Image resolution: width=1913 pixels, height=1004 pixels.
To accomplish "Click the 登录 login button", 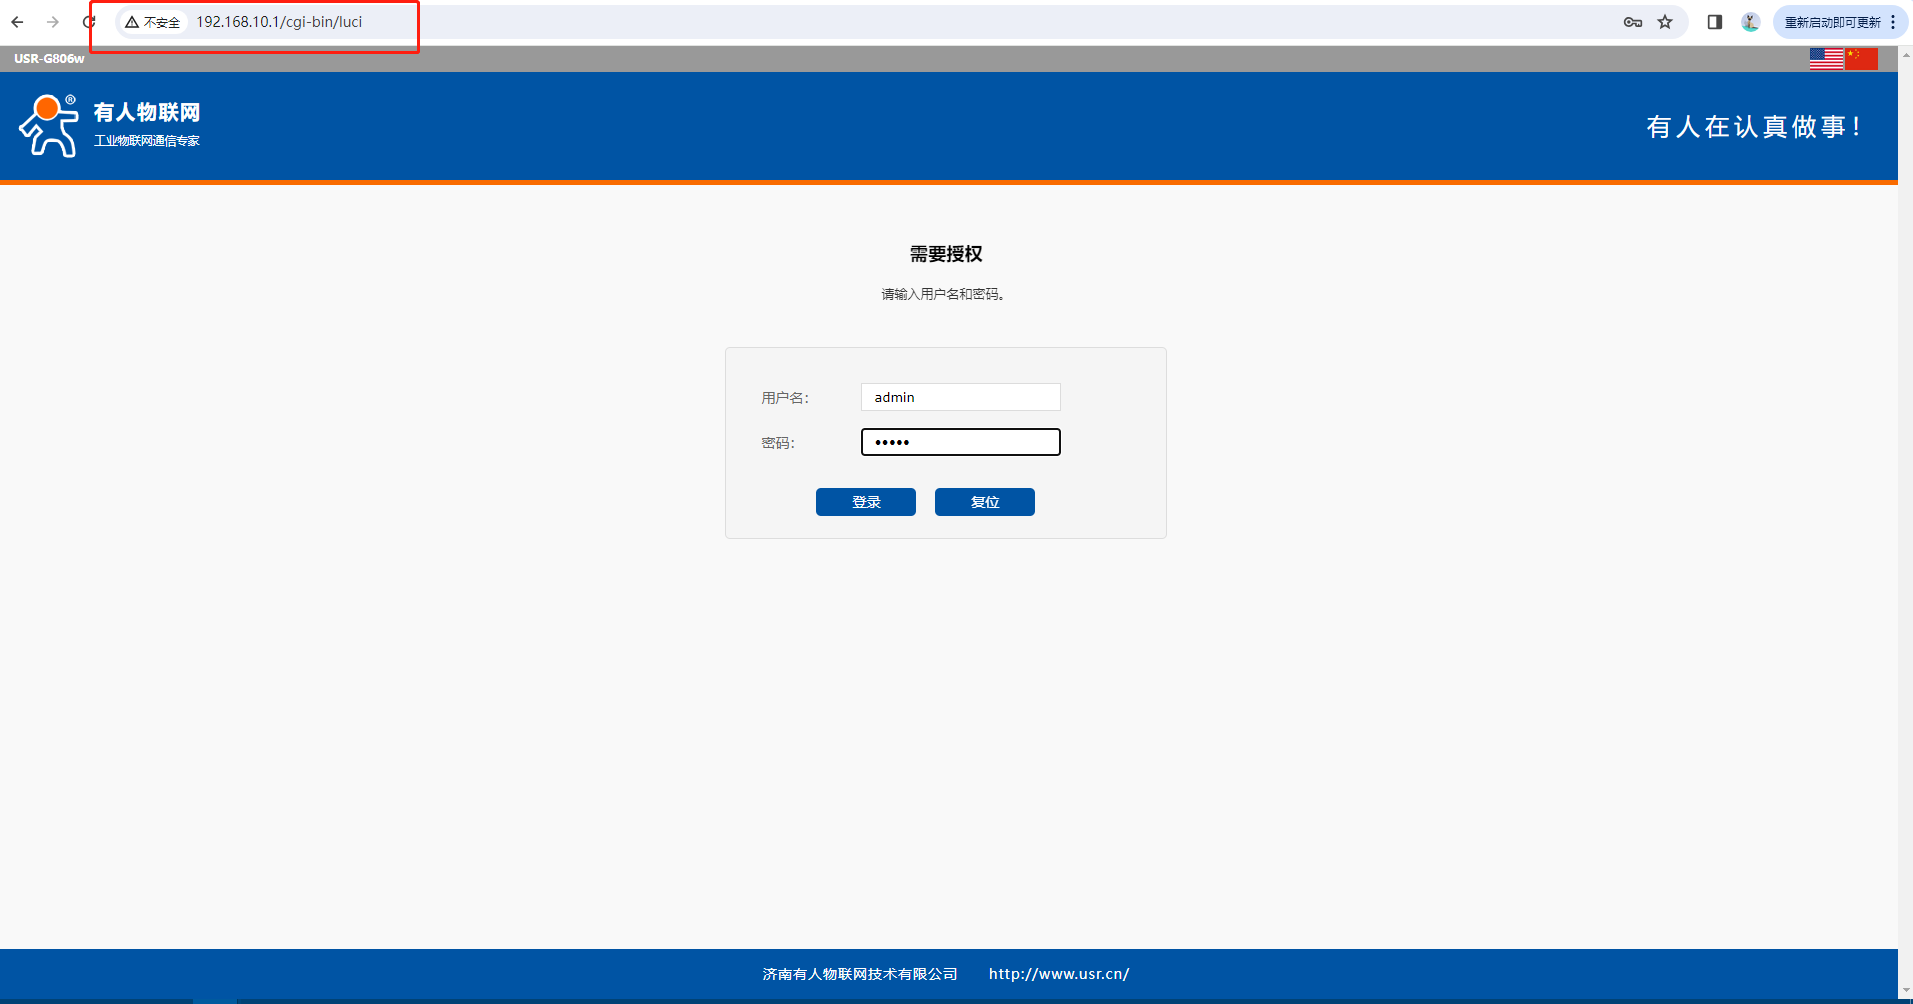I will [865, 502].
